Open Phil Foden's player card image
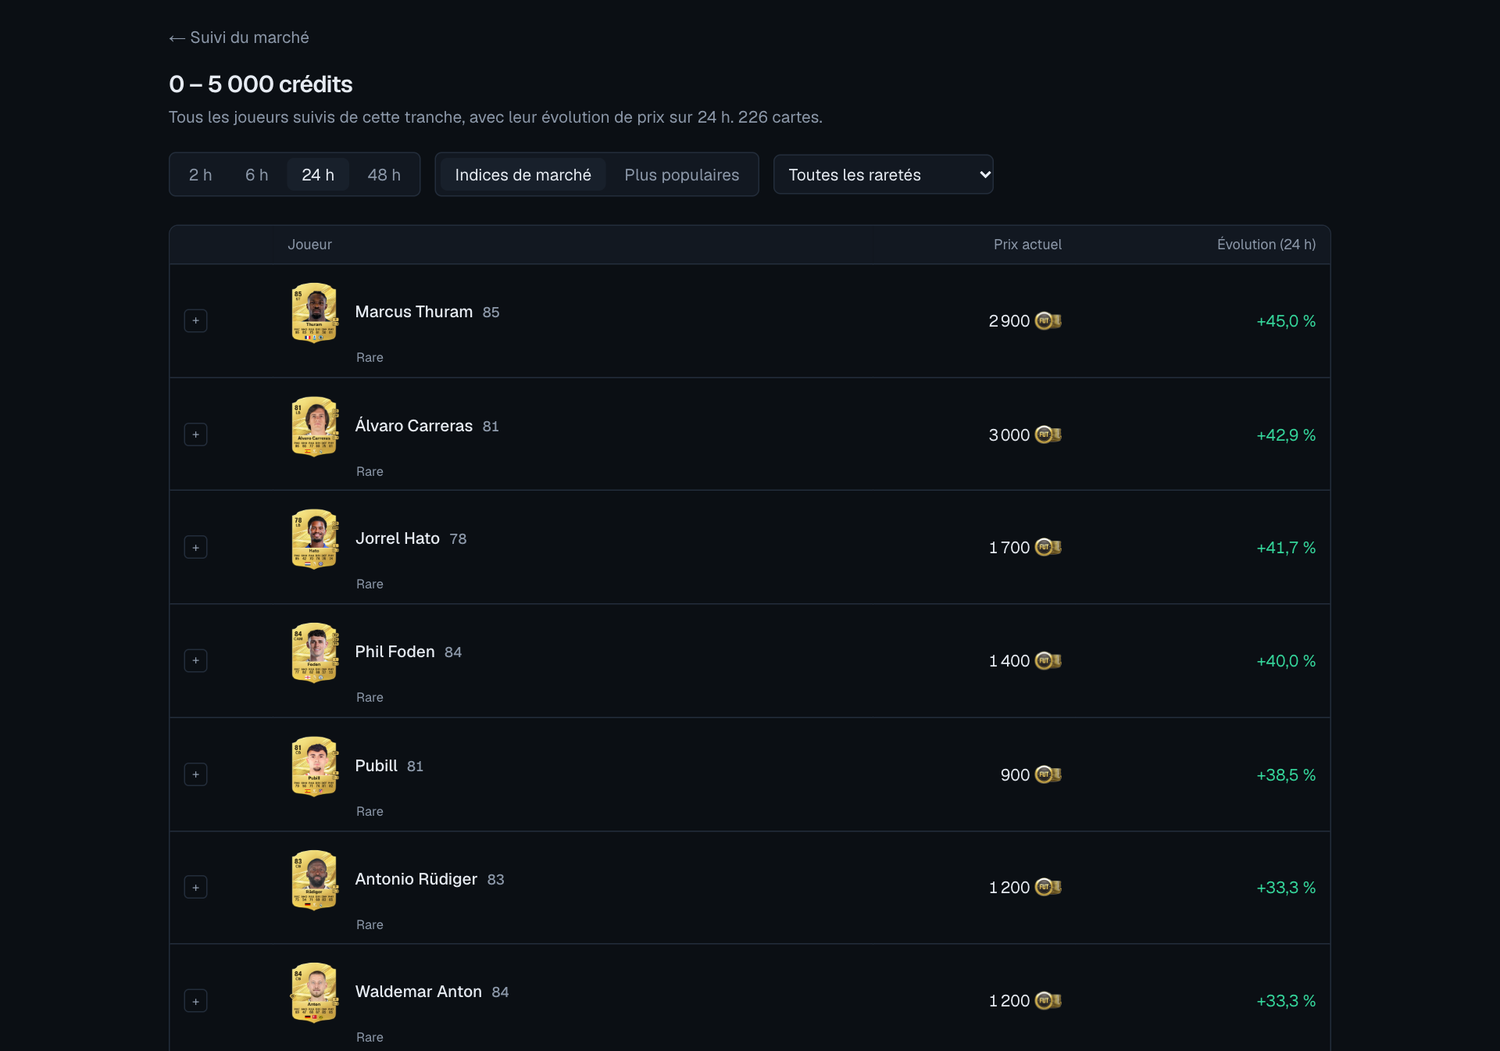Viewport: 1500px width, 1051px height. [314, 653]
